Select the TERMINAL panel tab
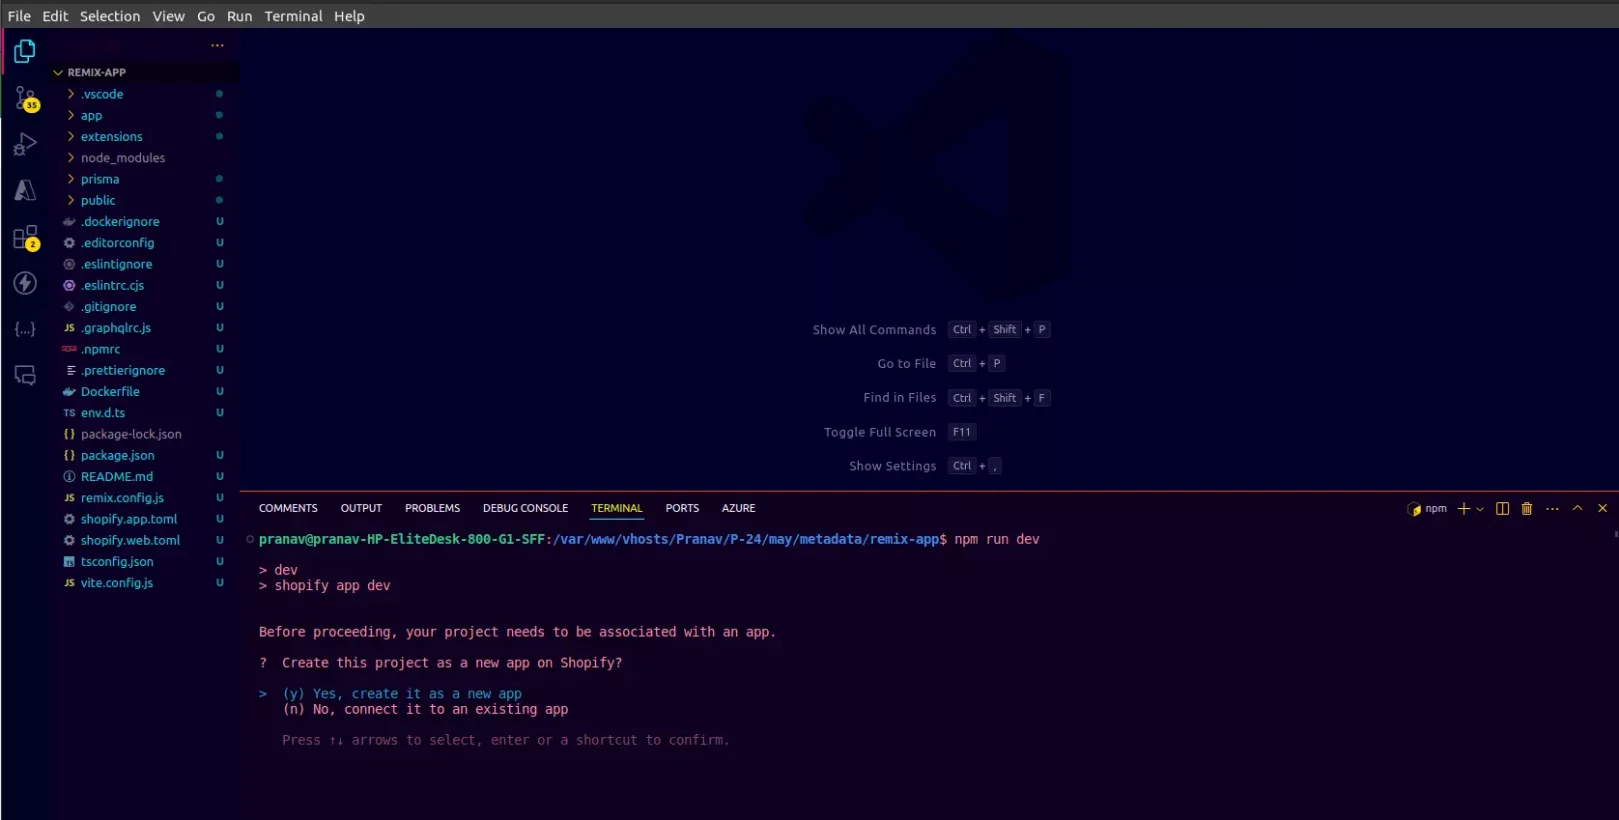This screenshot has width=1619, height=820. tap(616, 508)
